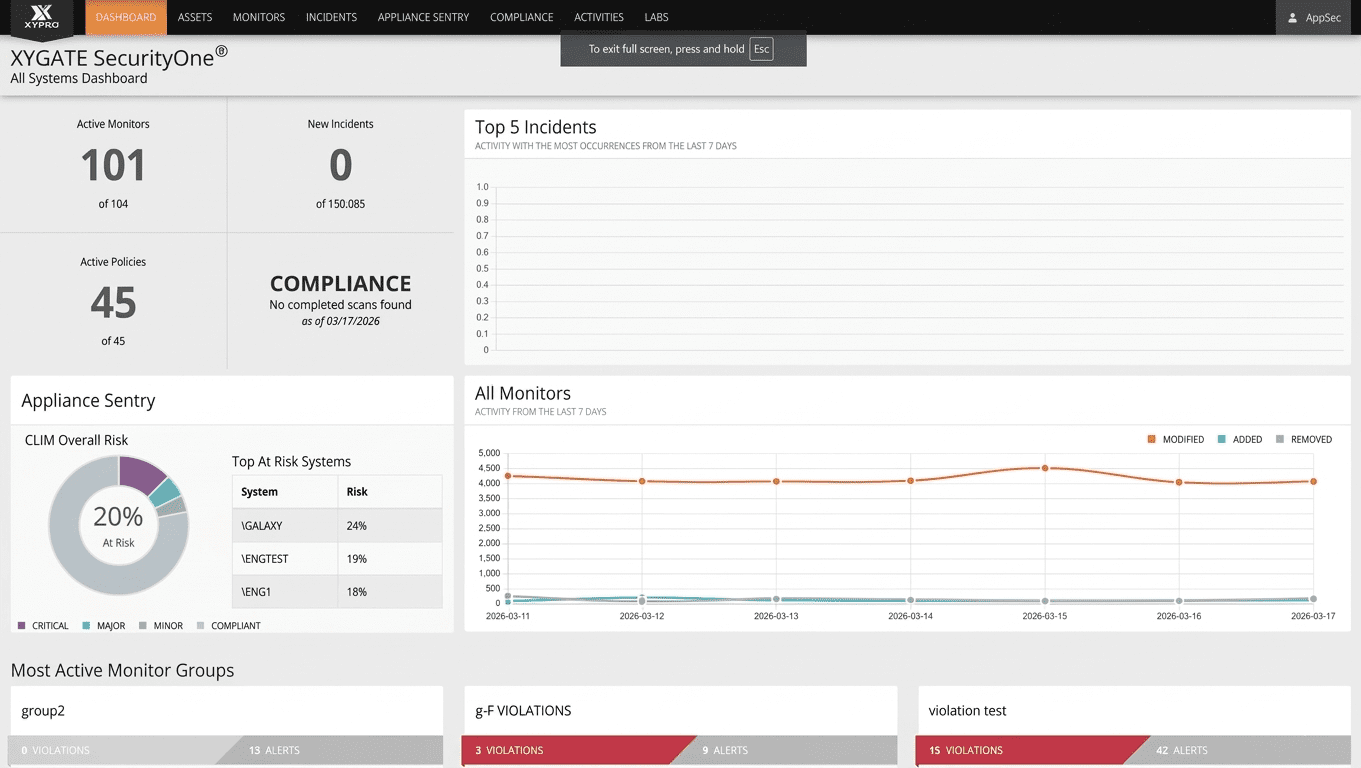1361x768 pixels.
Task: Click the 2026-03-15 MODIFIED data point
Action: click(1045, 468)
